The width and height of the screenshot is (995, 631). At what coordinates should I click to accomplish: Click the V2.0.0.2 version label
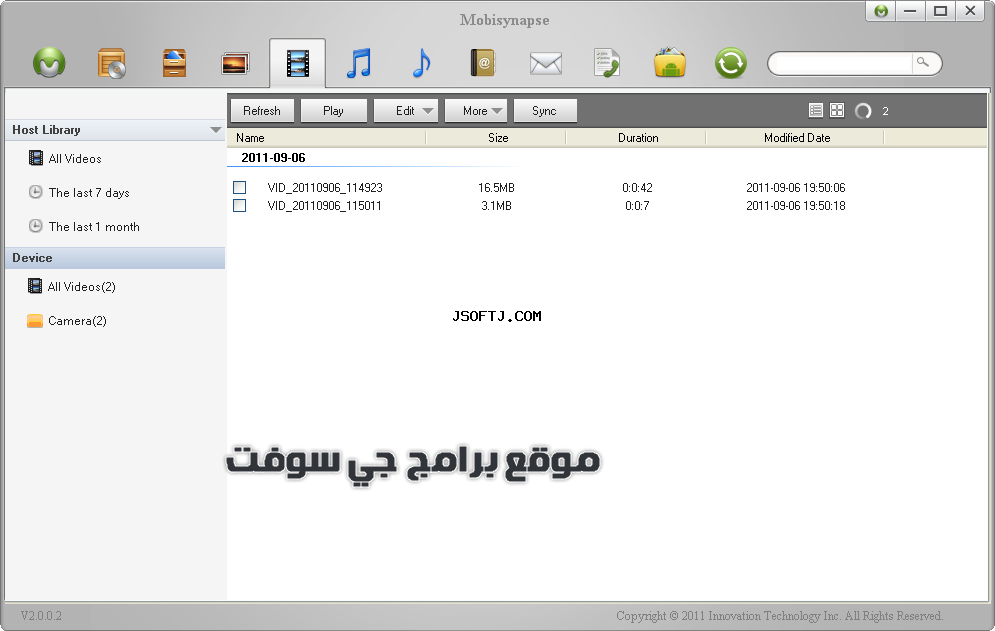pos(41,616)
